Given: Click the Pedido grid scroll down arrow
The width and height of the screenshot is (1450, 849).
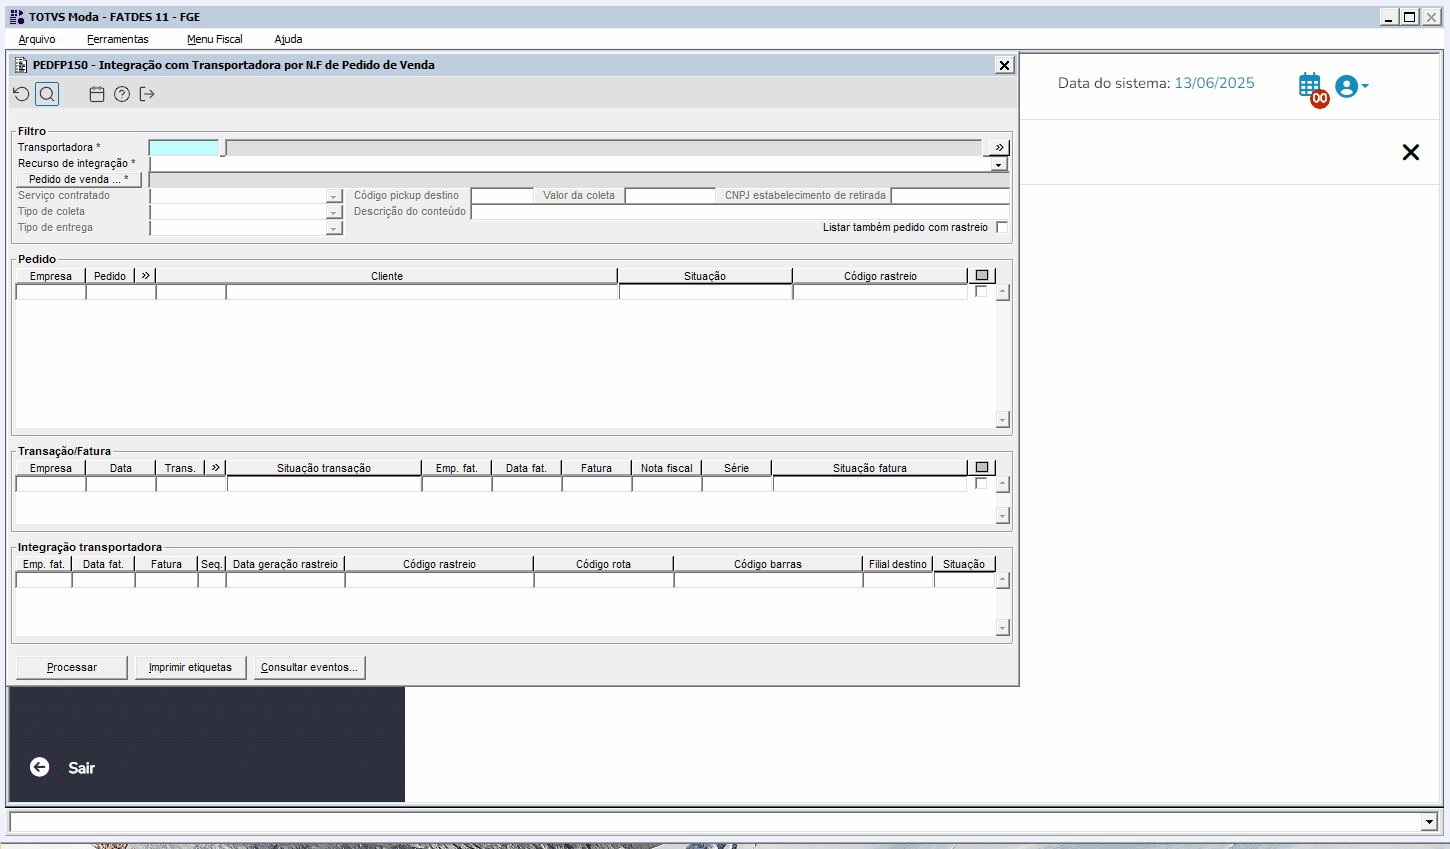Looking at the screenshot, I should [1002, 420].
